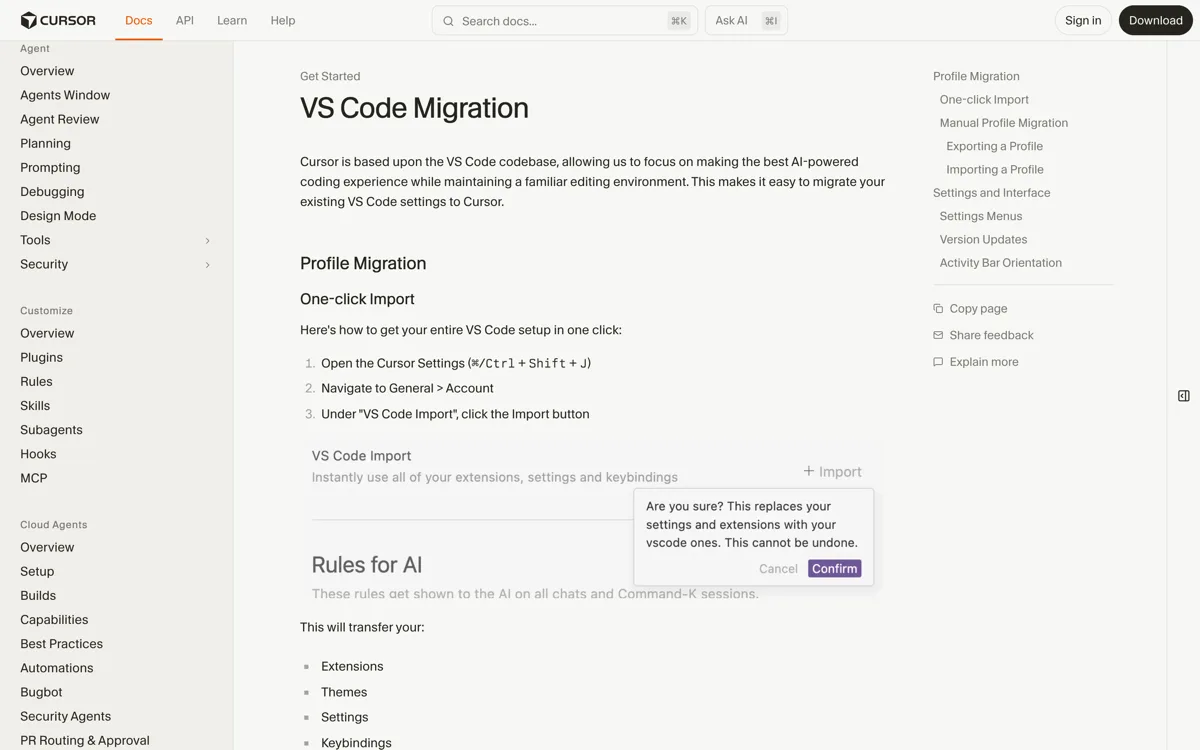Click the Copy page icon
The height and width of the screenshot is (750, 1200).
tap(938, 308)
